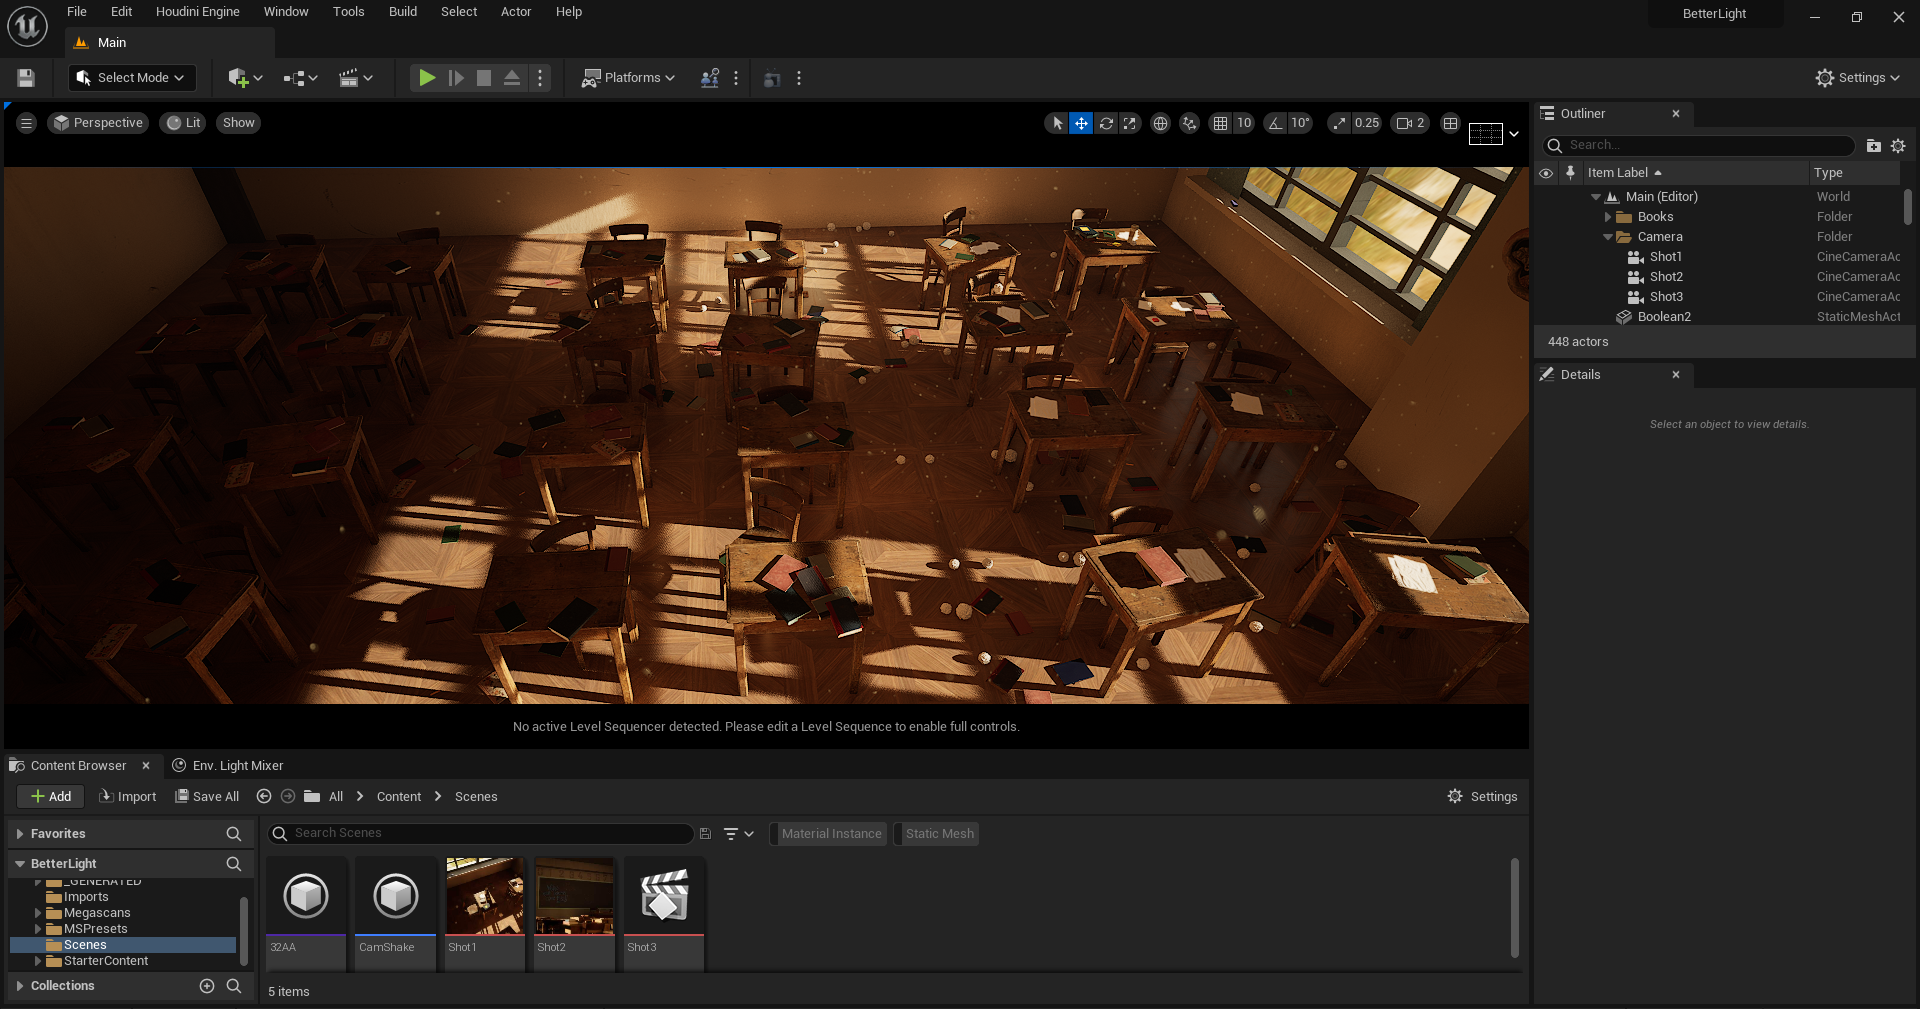The width and height of the screenshot is (1920, 1009).
Task: Open camera speed setting button
Action: (x=1410, y=123)
